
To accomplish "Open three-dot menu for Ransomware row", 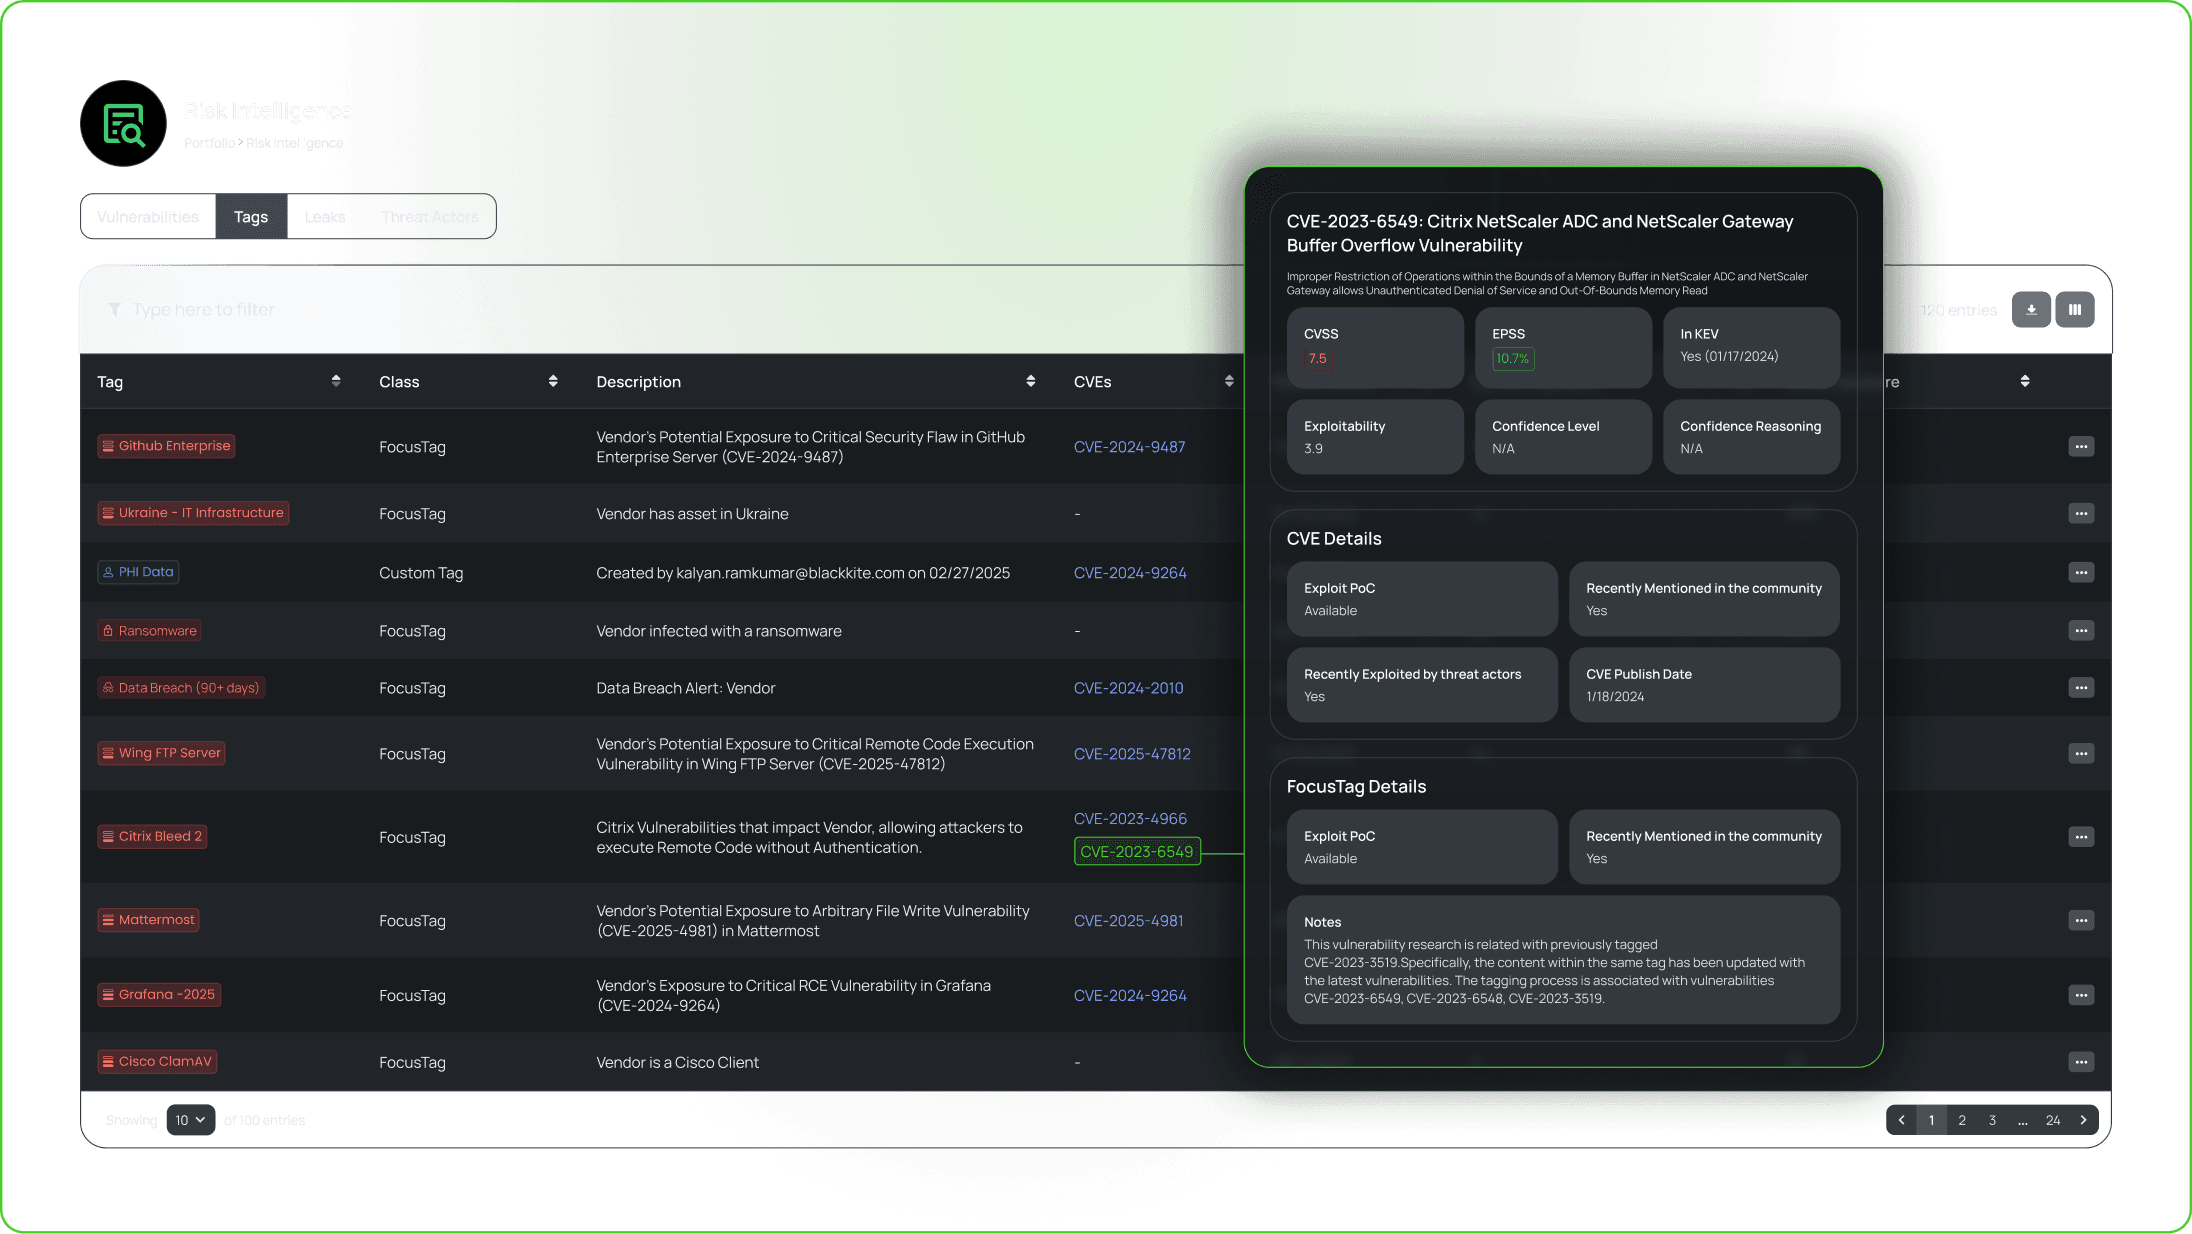I will 2081,631.
